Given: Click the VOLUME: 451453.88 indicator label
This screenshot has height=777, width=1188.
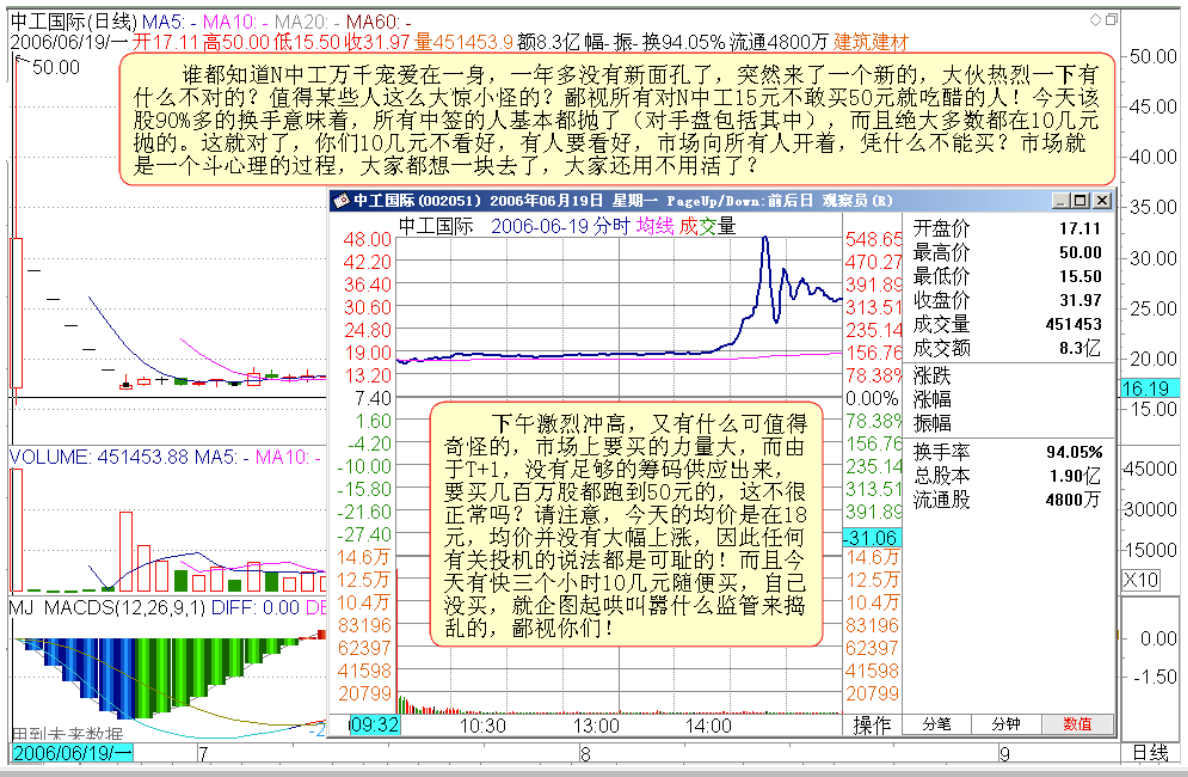Looking at the screenshot, I should (100, 457).
